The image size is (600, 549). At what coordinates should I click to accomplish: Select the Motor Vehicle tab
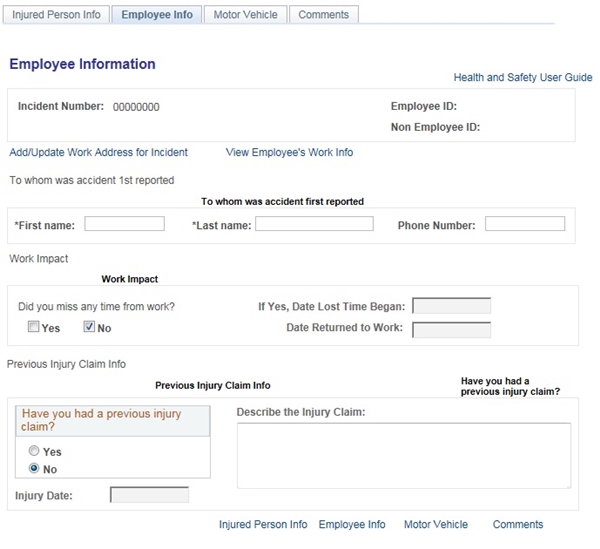click(247, 15)
